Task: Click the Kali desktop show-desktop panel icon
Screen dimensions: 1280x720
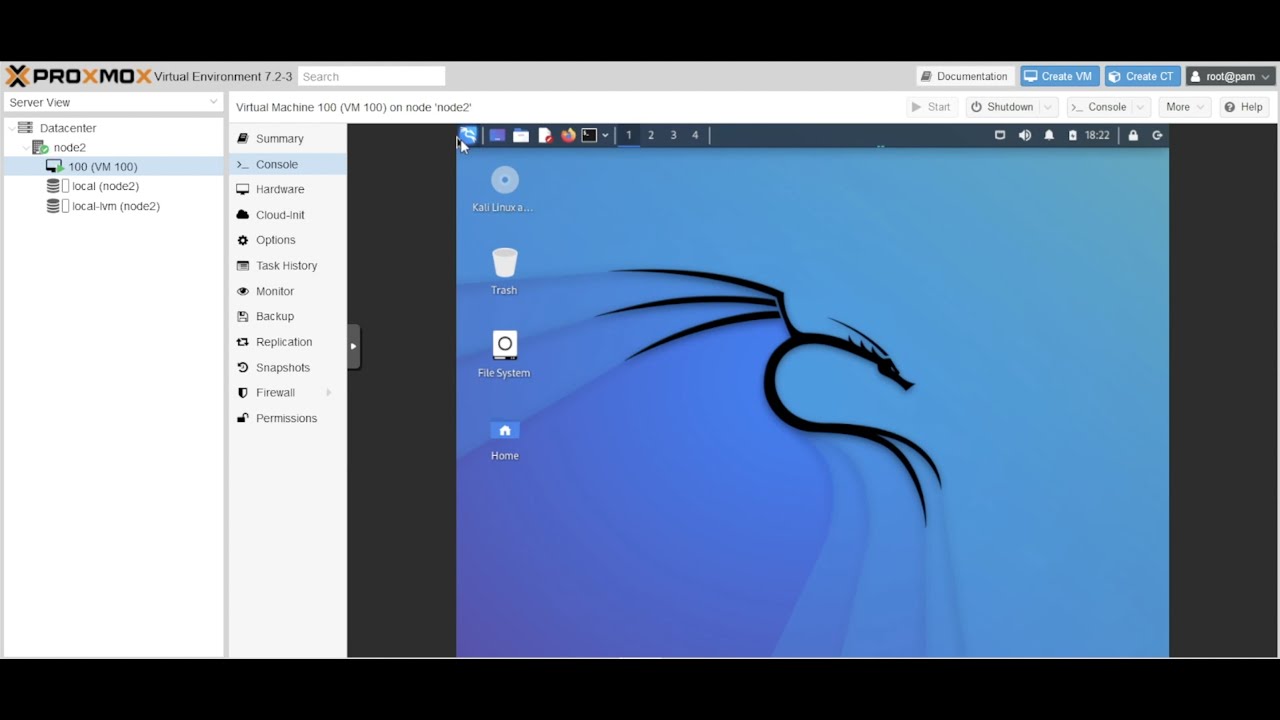Action: pyautogui.click(x=497, y=135)
